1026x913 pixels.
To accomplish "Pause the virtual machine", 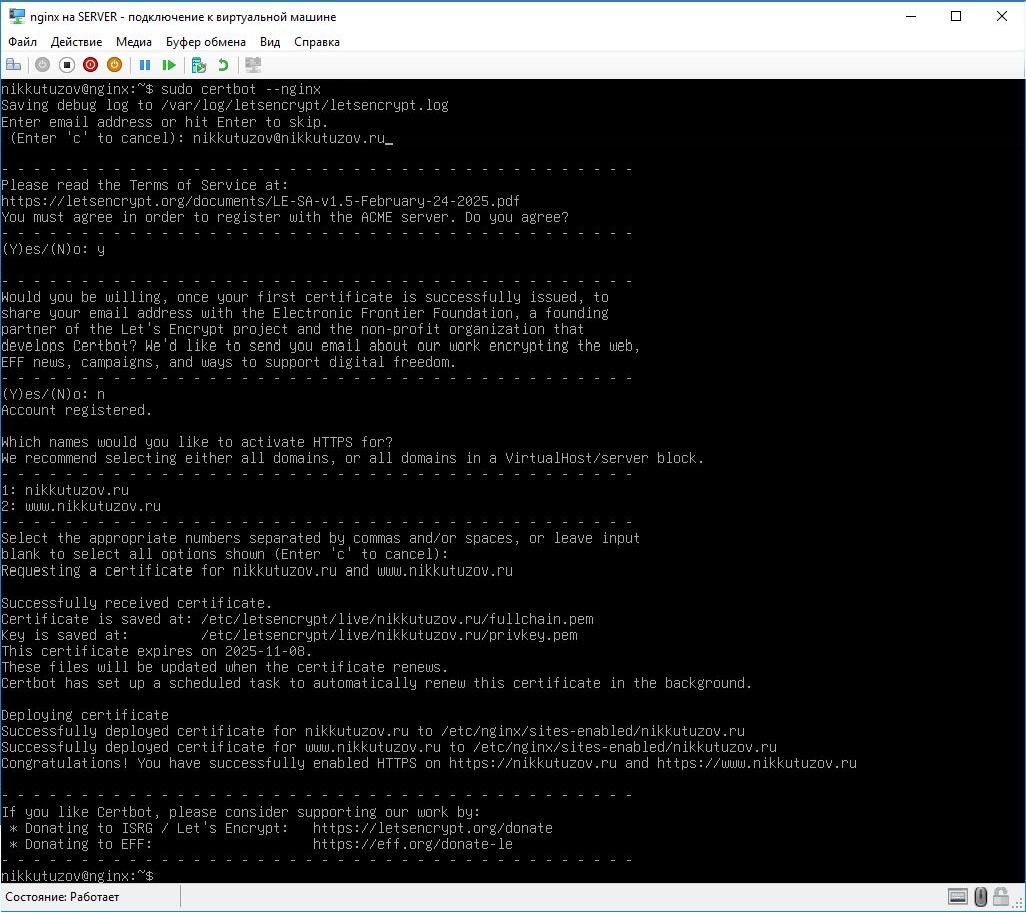I will (x=145, y=65).
